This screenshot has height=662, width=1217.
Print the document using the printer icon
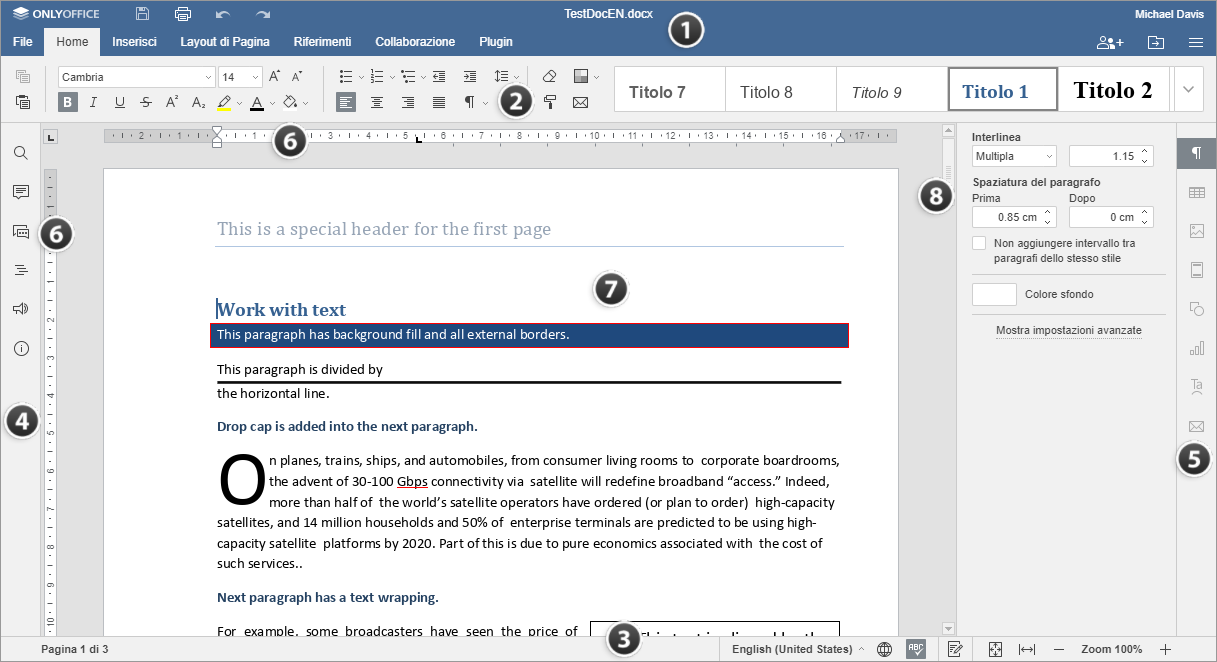183,14
